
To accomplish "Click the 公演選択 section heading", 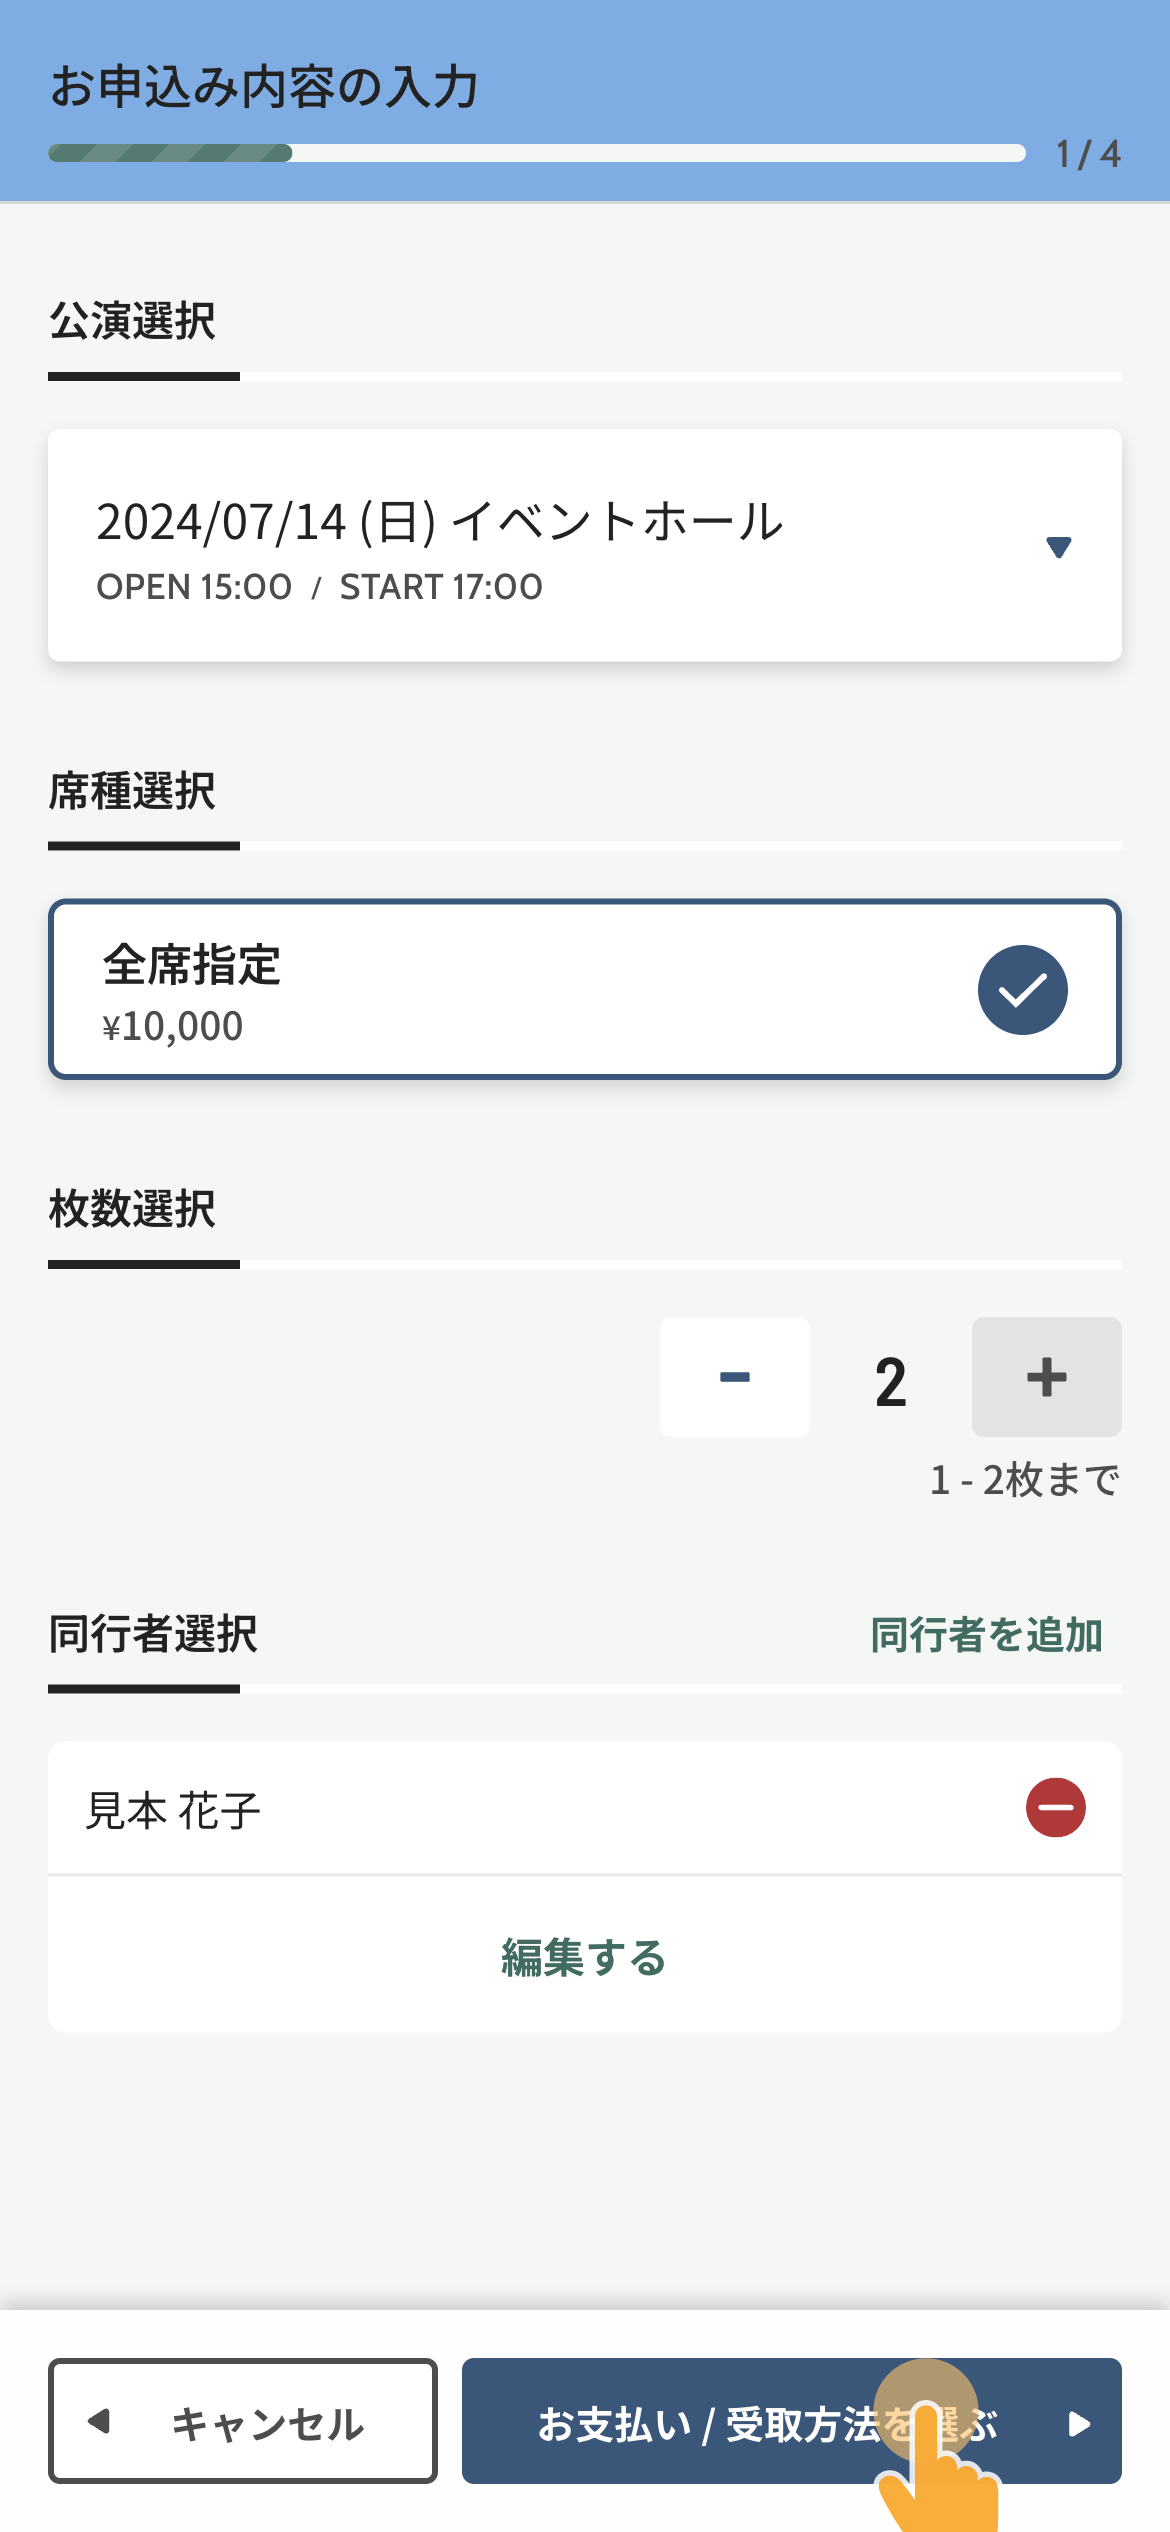I will [x=133, y=321].
